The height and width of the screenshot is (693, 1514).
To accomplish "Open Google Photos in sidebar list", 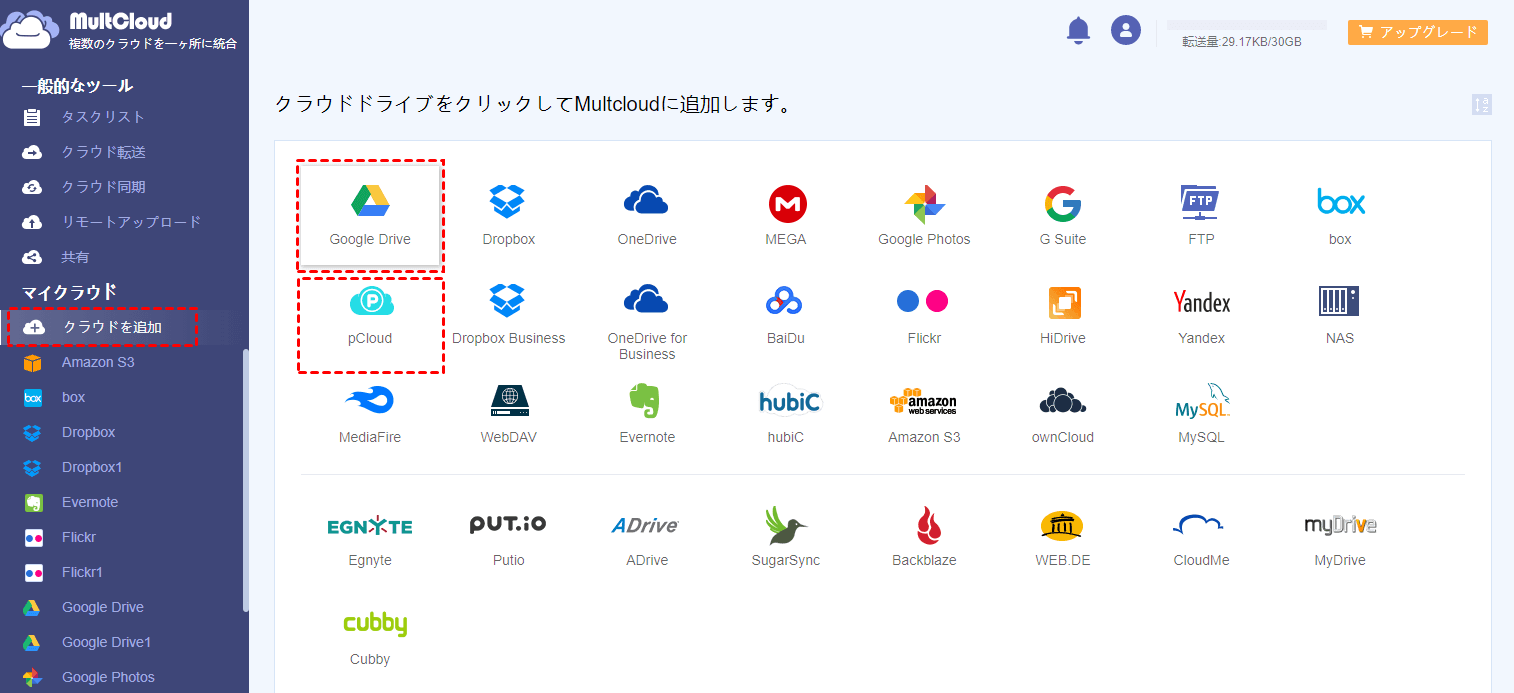I will point(108,677).
